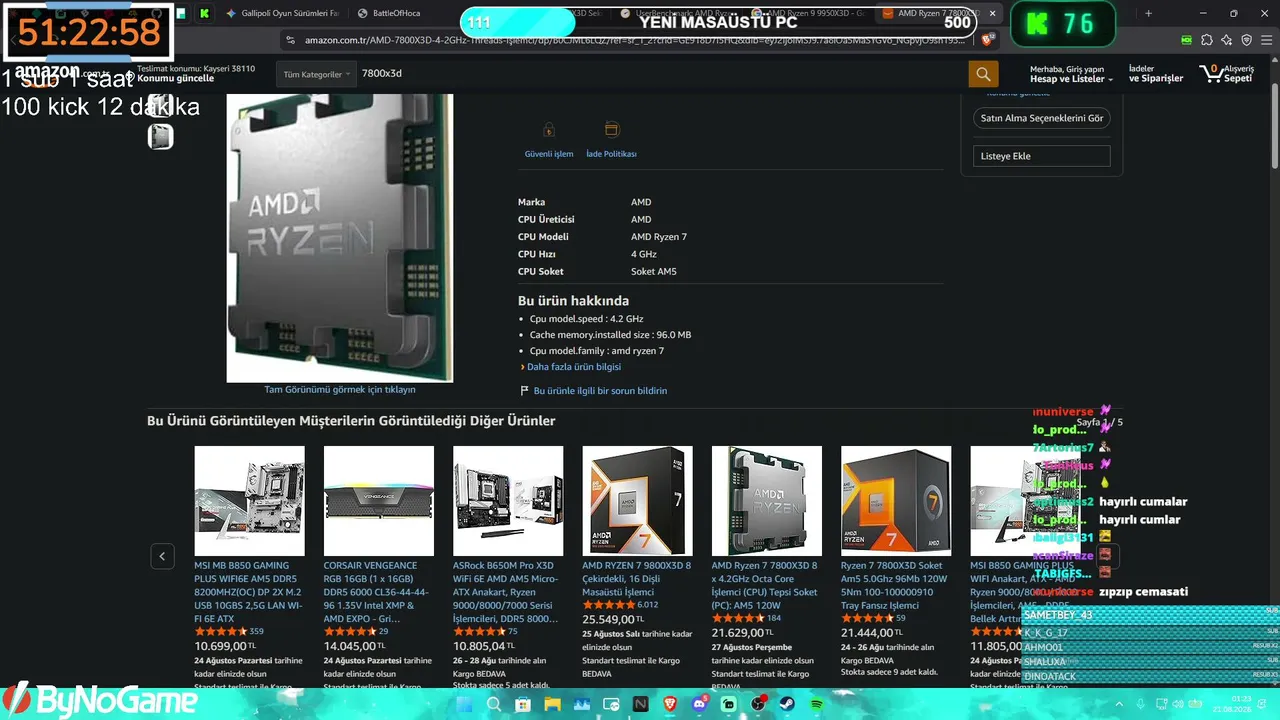
Task: Open OBS Studio from taskbar
Action: tap(759, 704)
